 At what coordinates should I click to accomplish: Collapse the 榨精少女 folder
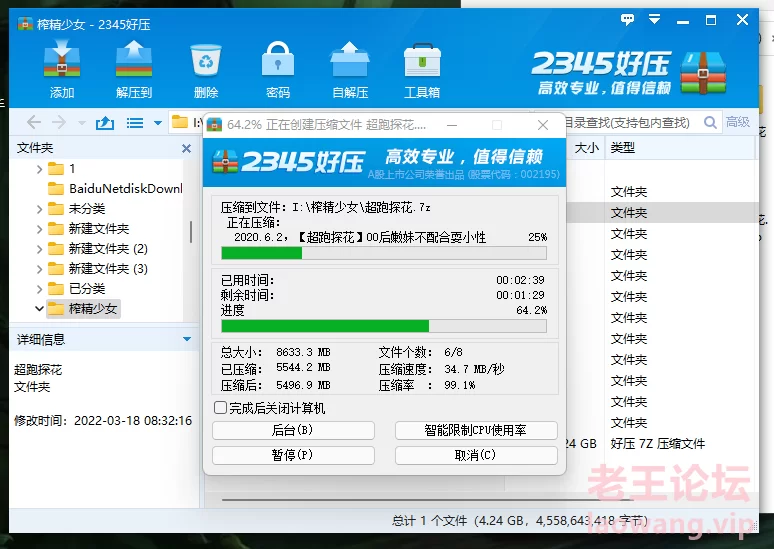pos(39,309)
